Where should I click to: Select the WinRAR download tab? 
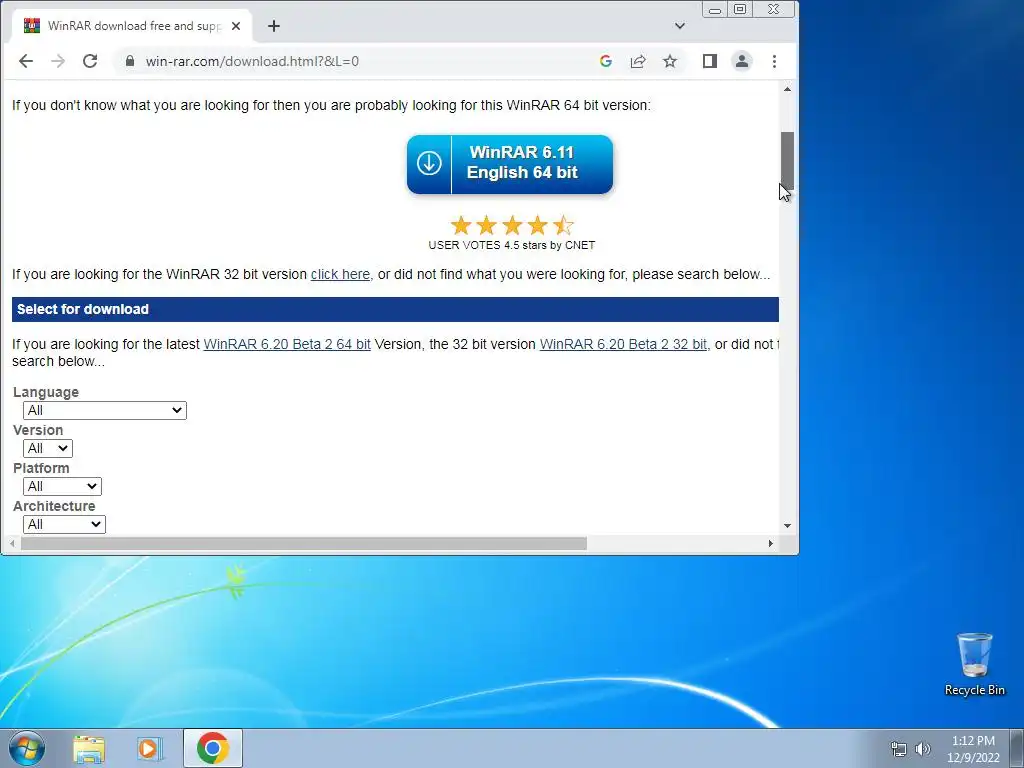131,26
